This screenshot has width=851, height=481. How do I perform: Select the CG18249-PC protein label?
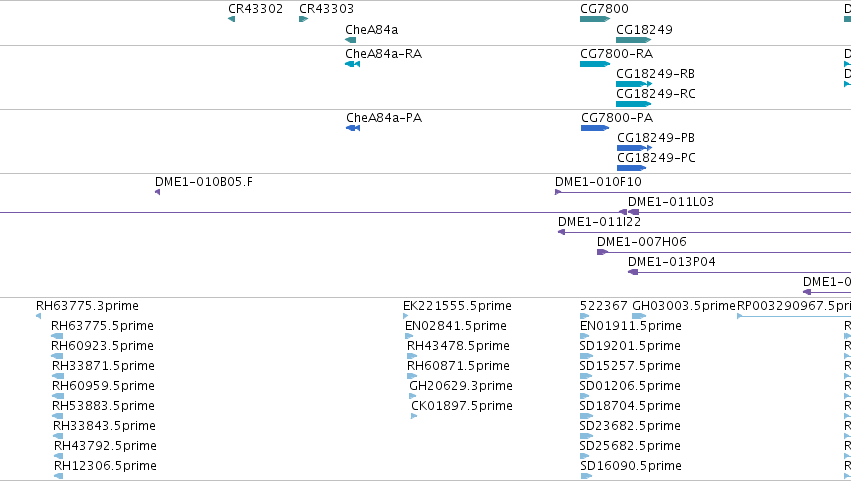click(656, 158)
